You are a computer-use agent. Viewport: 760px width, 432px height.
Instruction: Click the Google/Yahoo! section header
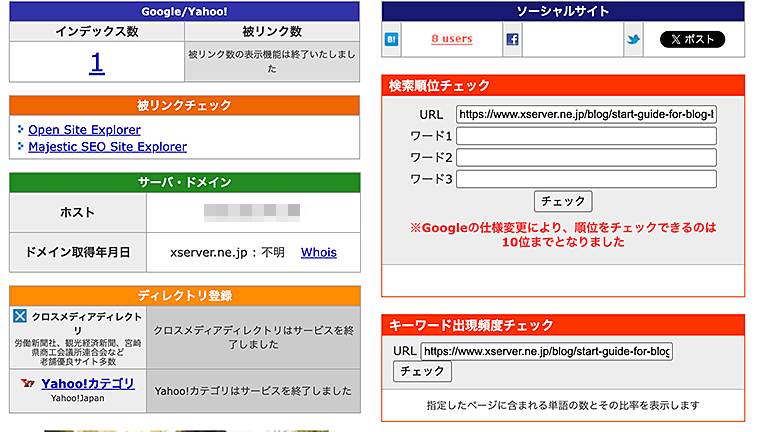coord(184,11)
